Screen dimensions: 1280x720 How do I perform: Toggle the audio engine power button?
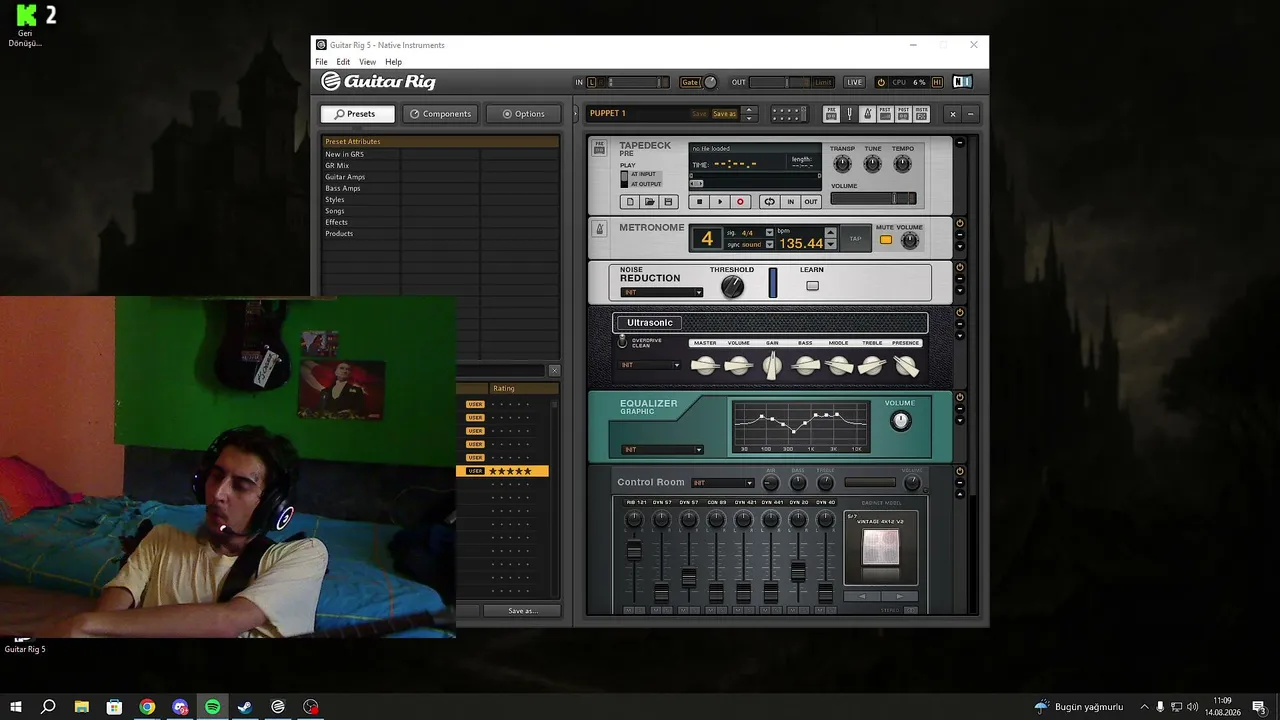tap(881, 82)
